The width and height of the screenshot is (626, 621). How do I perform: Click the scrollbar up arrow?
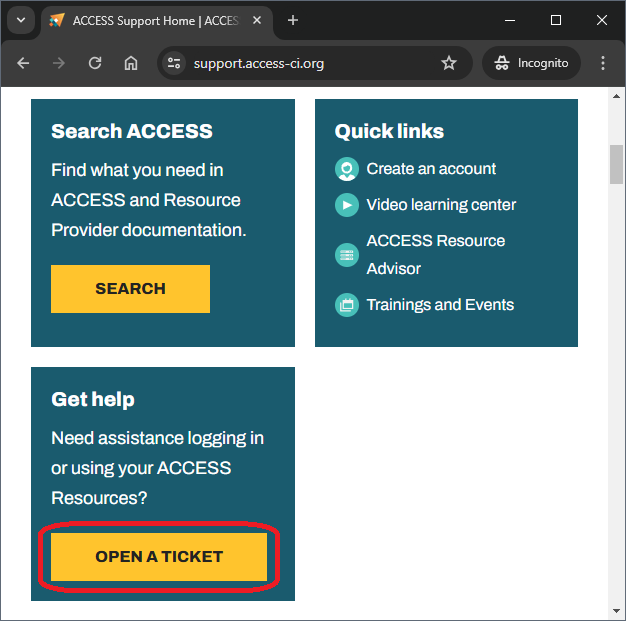(x=616, y=96)
